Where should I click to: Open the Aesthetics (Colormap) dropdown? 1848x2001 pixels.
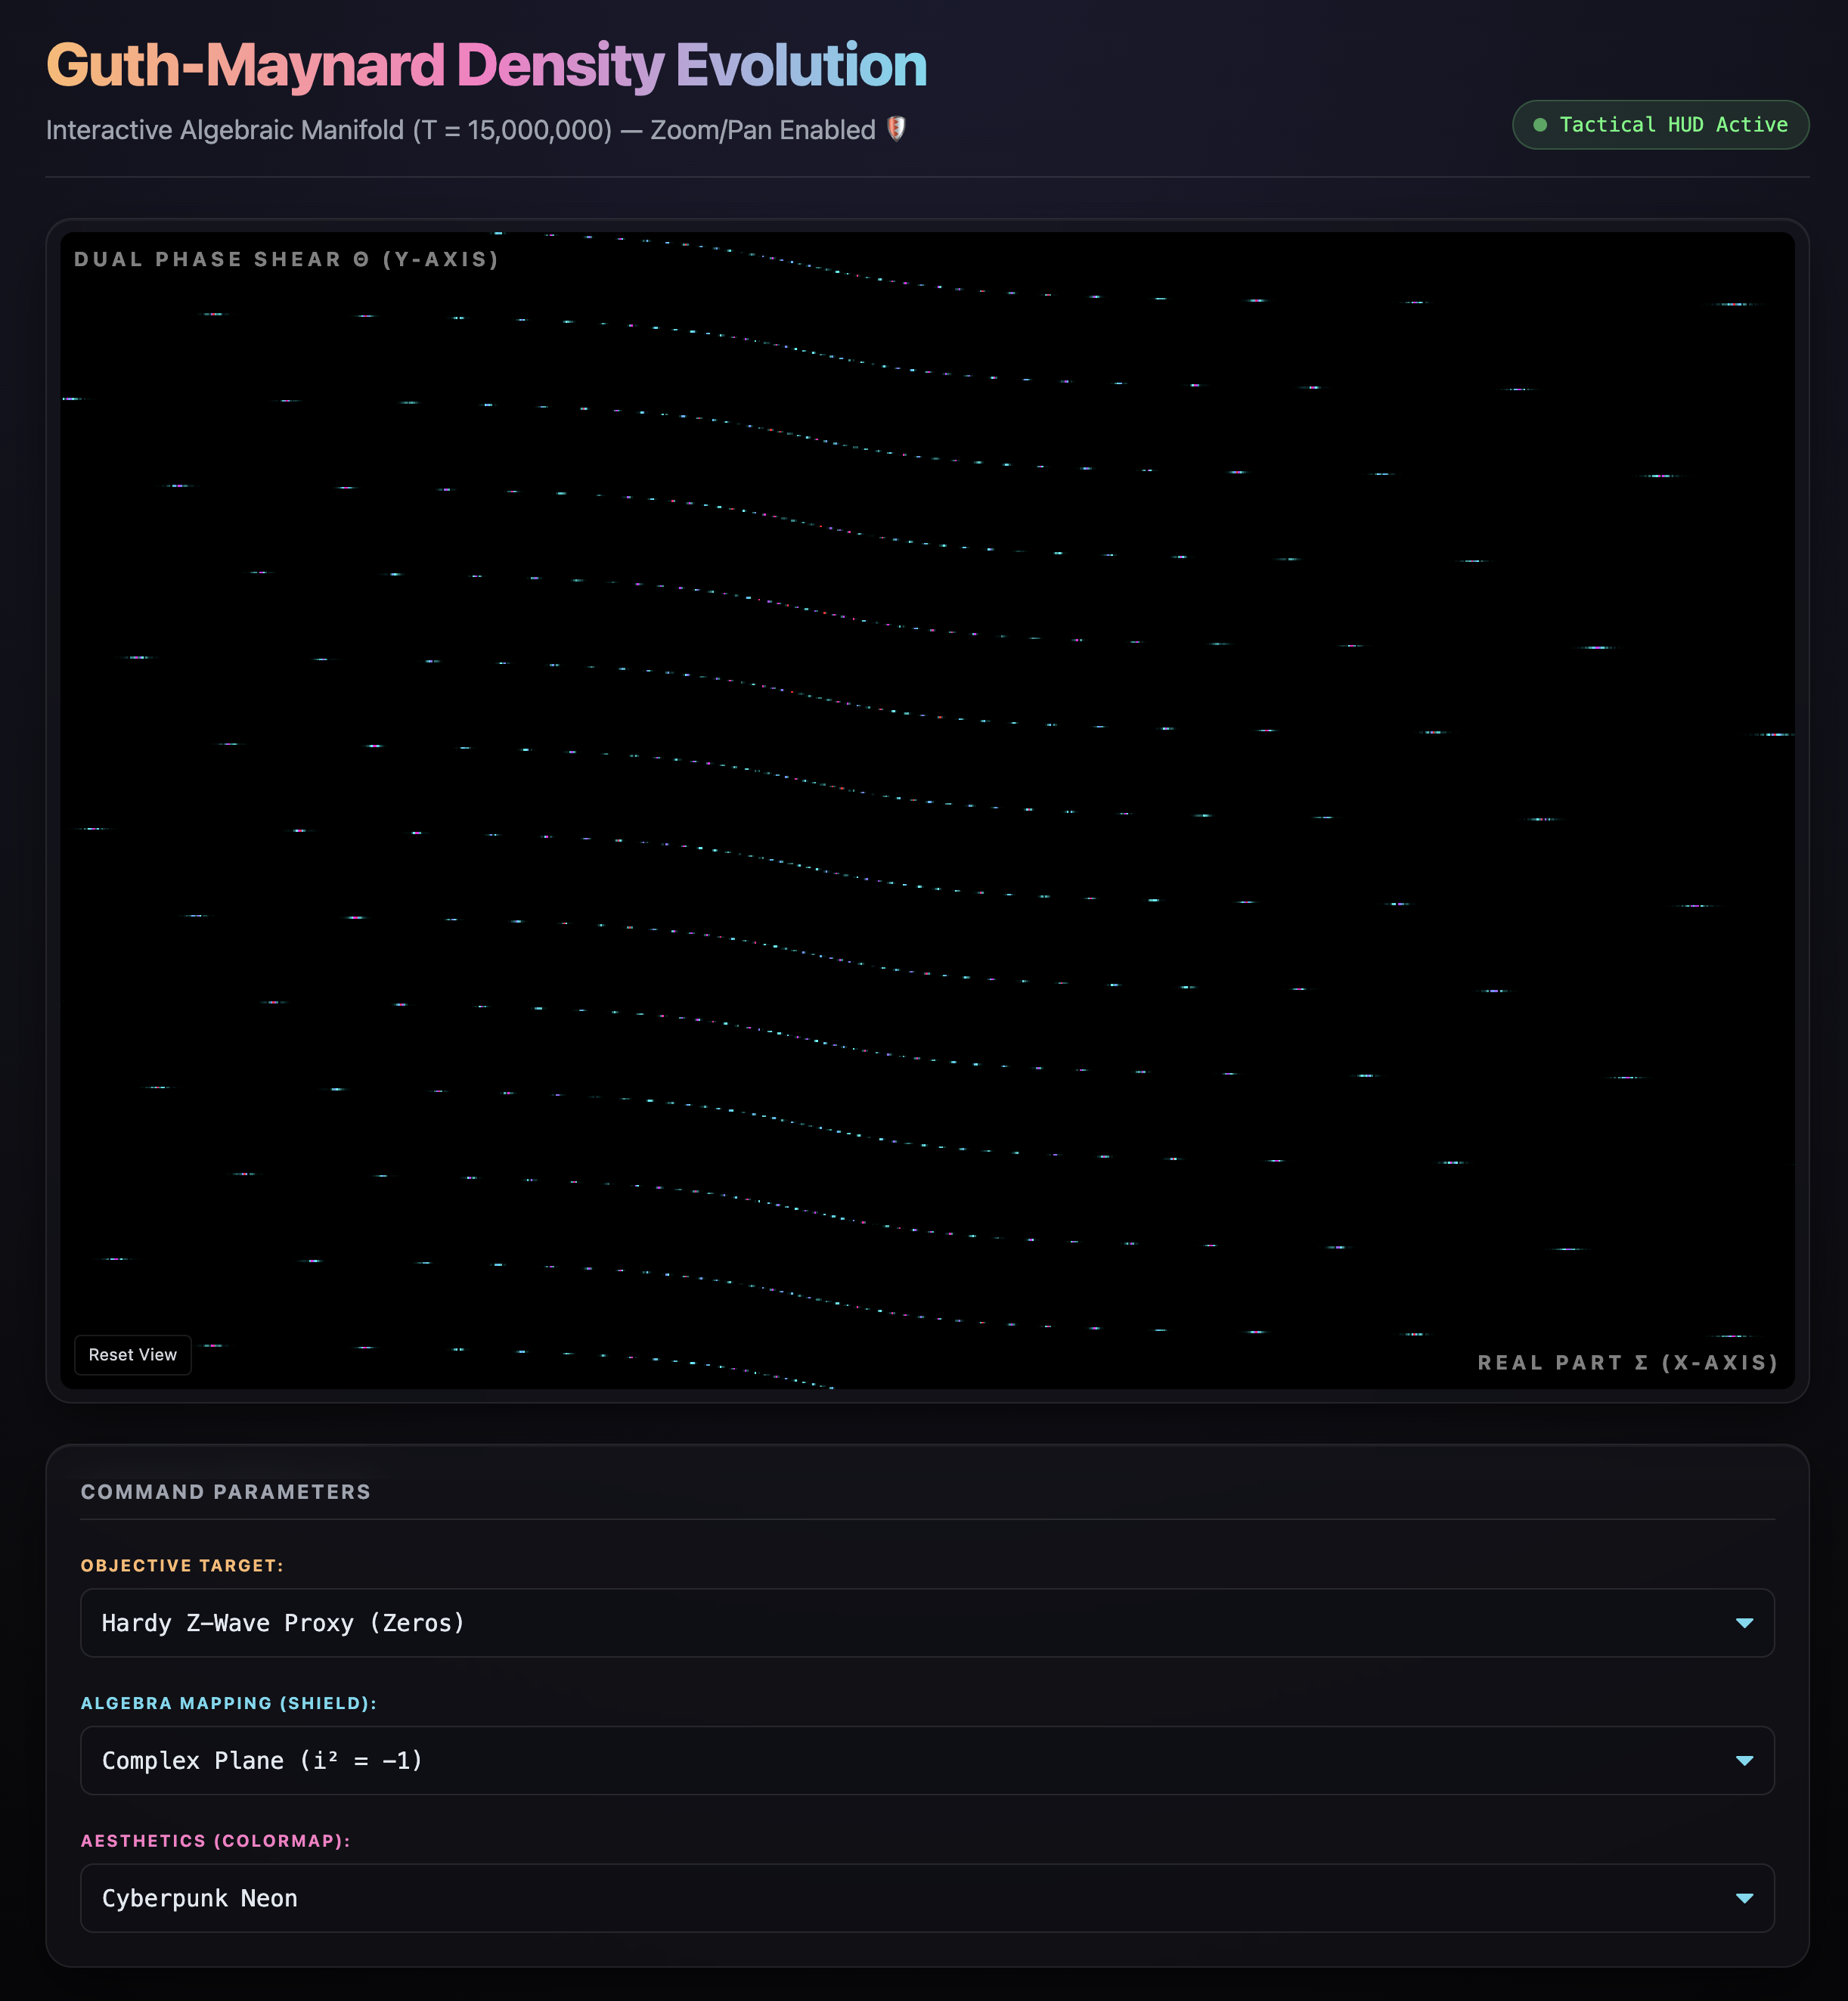tap(927, 1897)
